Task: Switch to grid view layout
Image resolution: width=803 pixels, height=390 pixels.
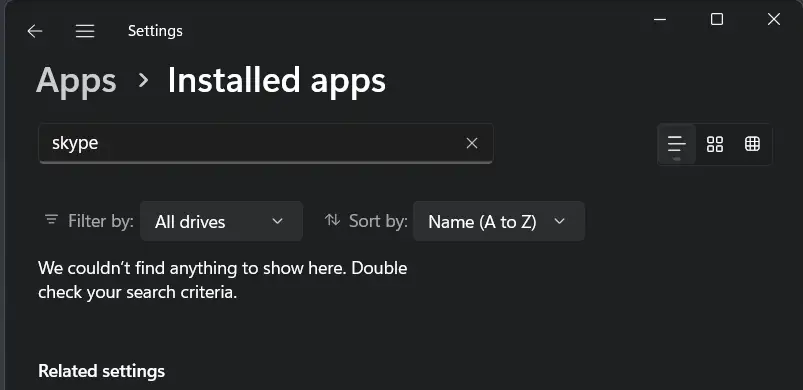Action: point(714,144)
